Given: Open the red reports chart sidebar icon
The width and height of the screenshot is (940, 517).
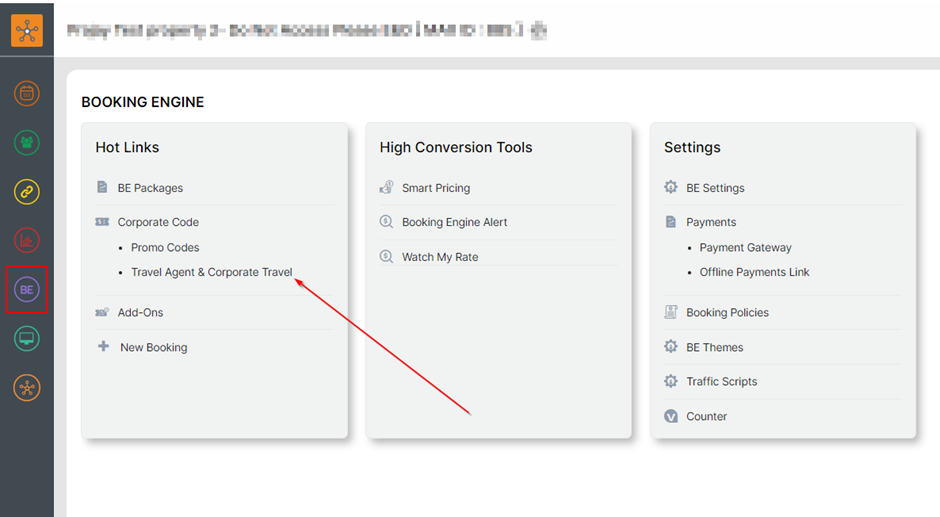Looking at the screenshot, I should pyautogui.click(x=27, y=240).
